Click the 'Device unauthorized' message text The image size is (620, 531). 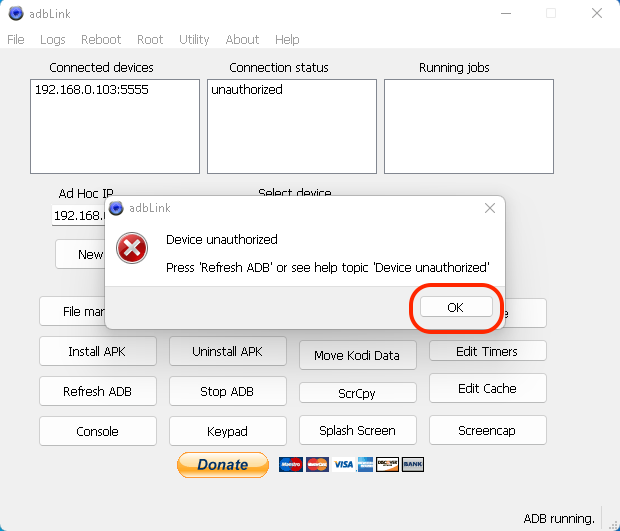tap(222, 240)
